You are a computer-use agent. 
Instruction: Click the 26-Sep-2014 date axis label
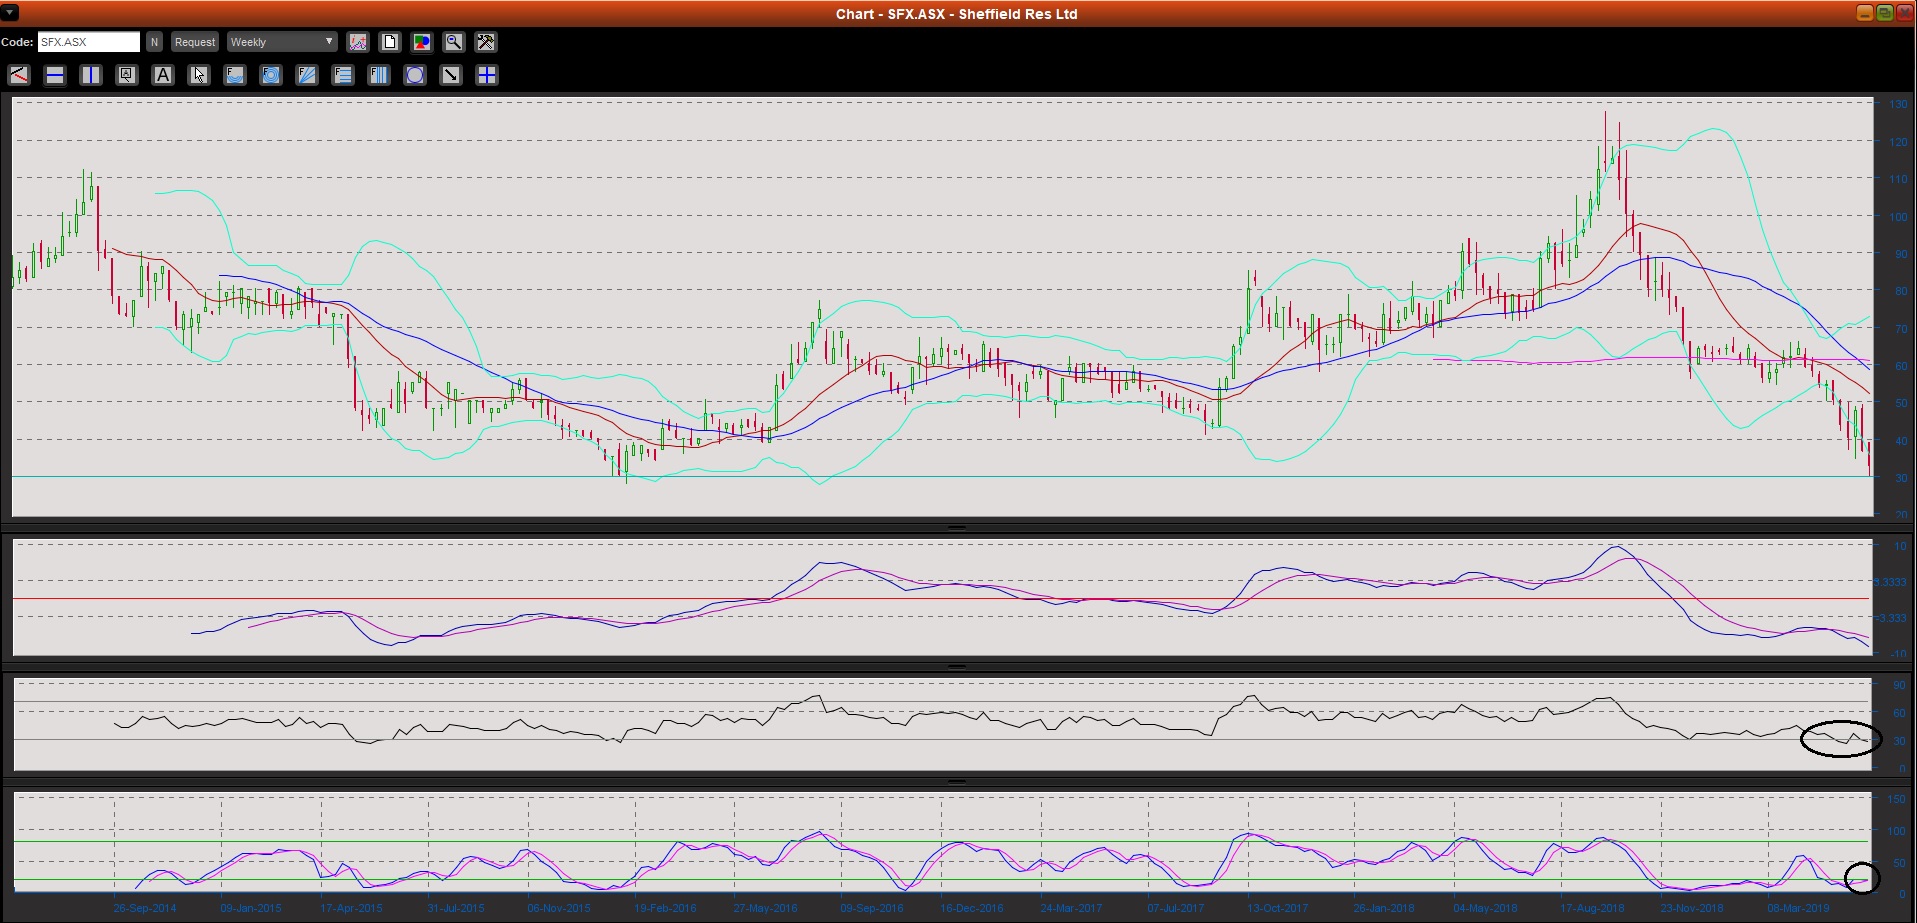tap(145, 908)
